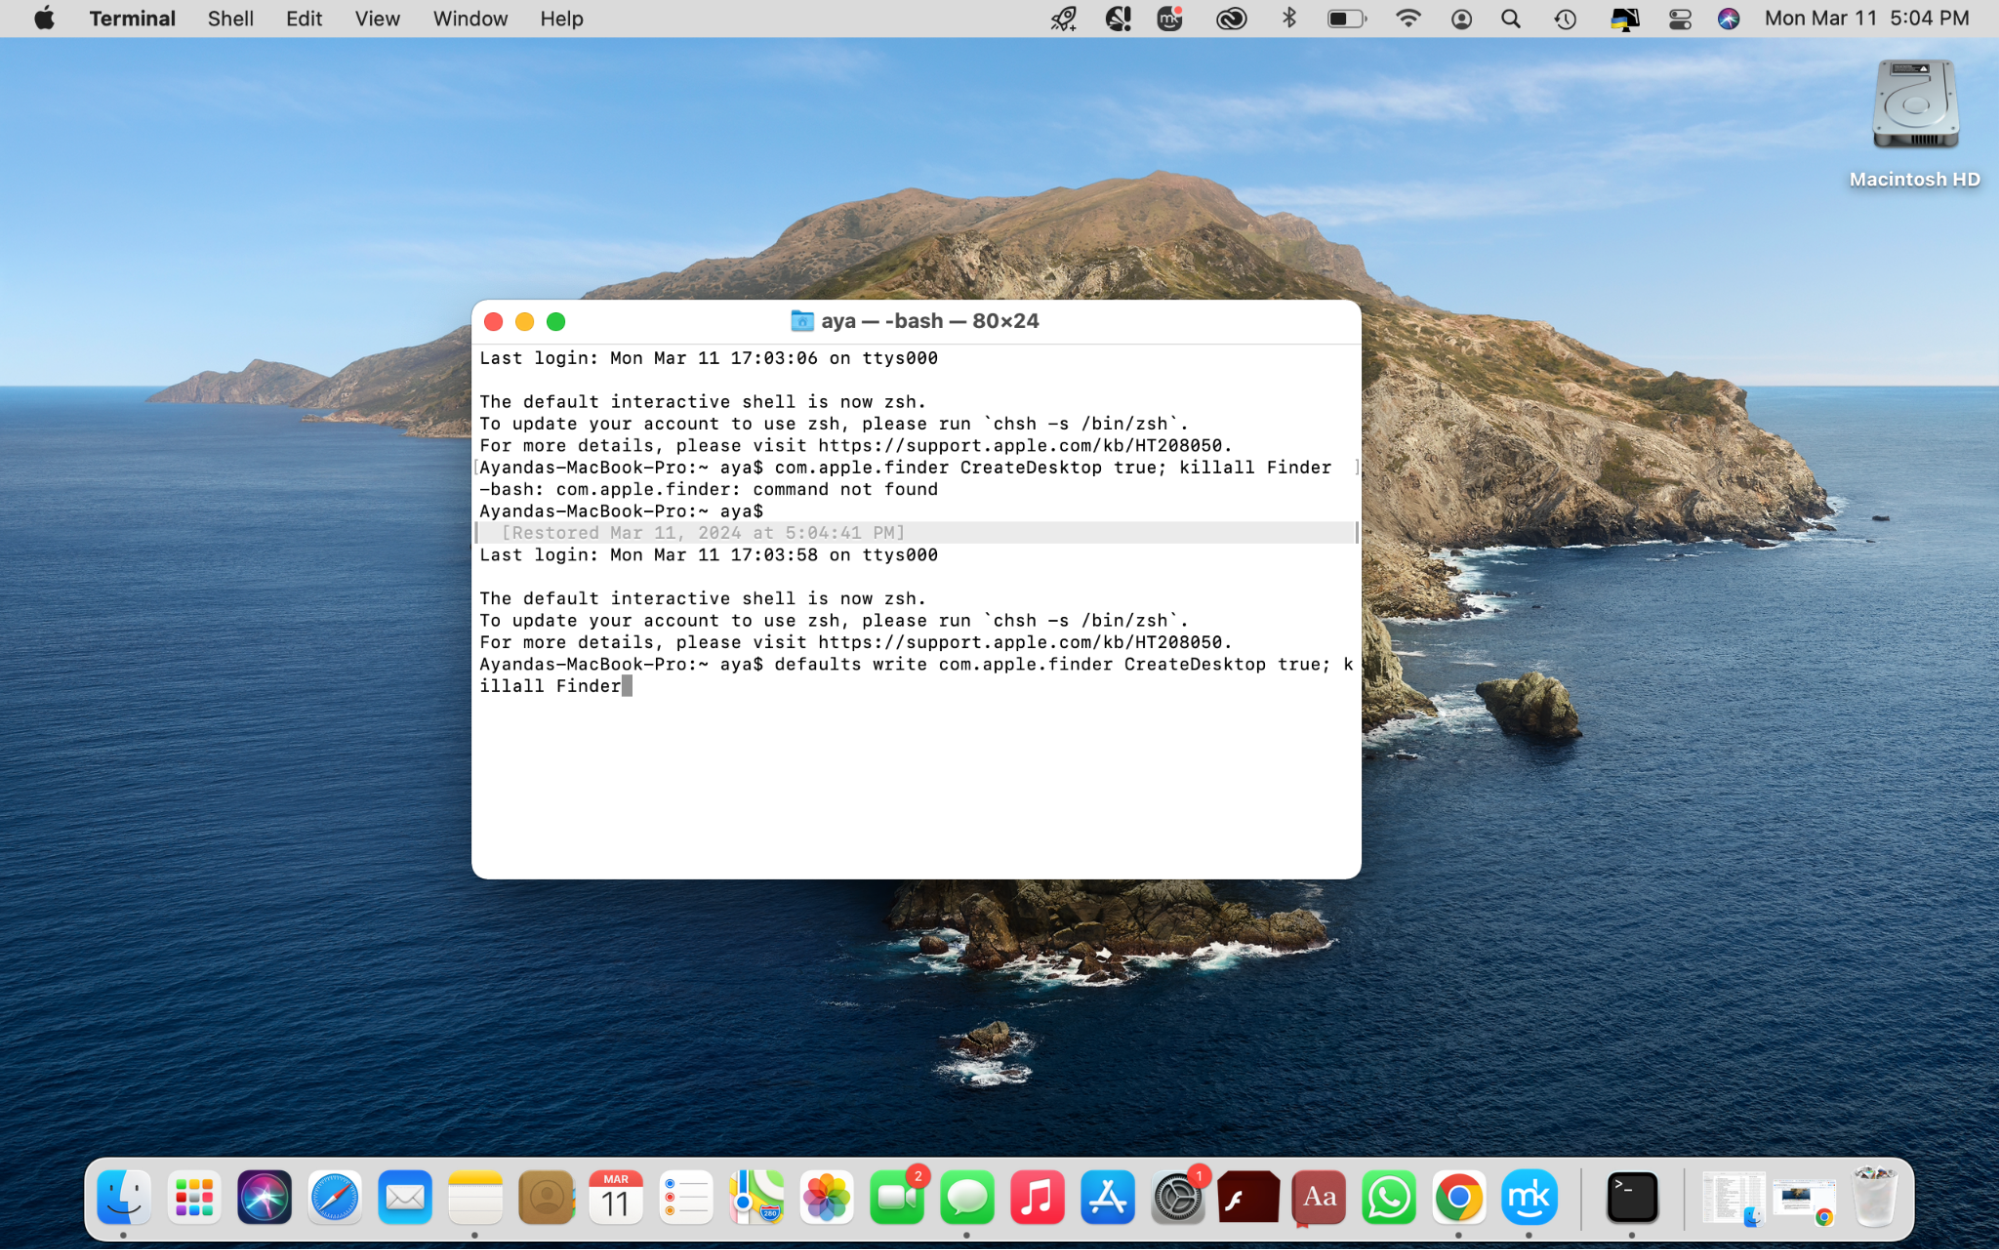The image size is (1999, 1250).
Task: Toggle Bluetooth via the menu bar icon
Action: pyautogui.click(x=1288, y=18)
